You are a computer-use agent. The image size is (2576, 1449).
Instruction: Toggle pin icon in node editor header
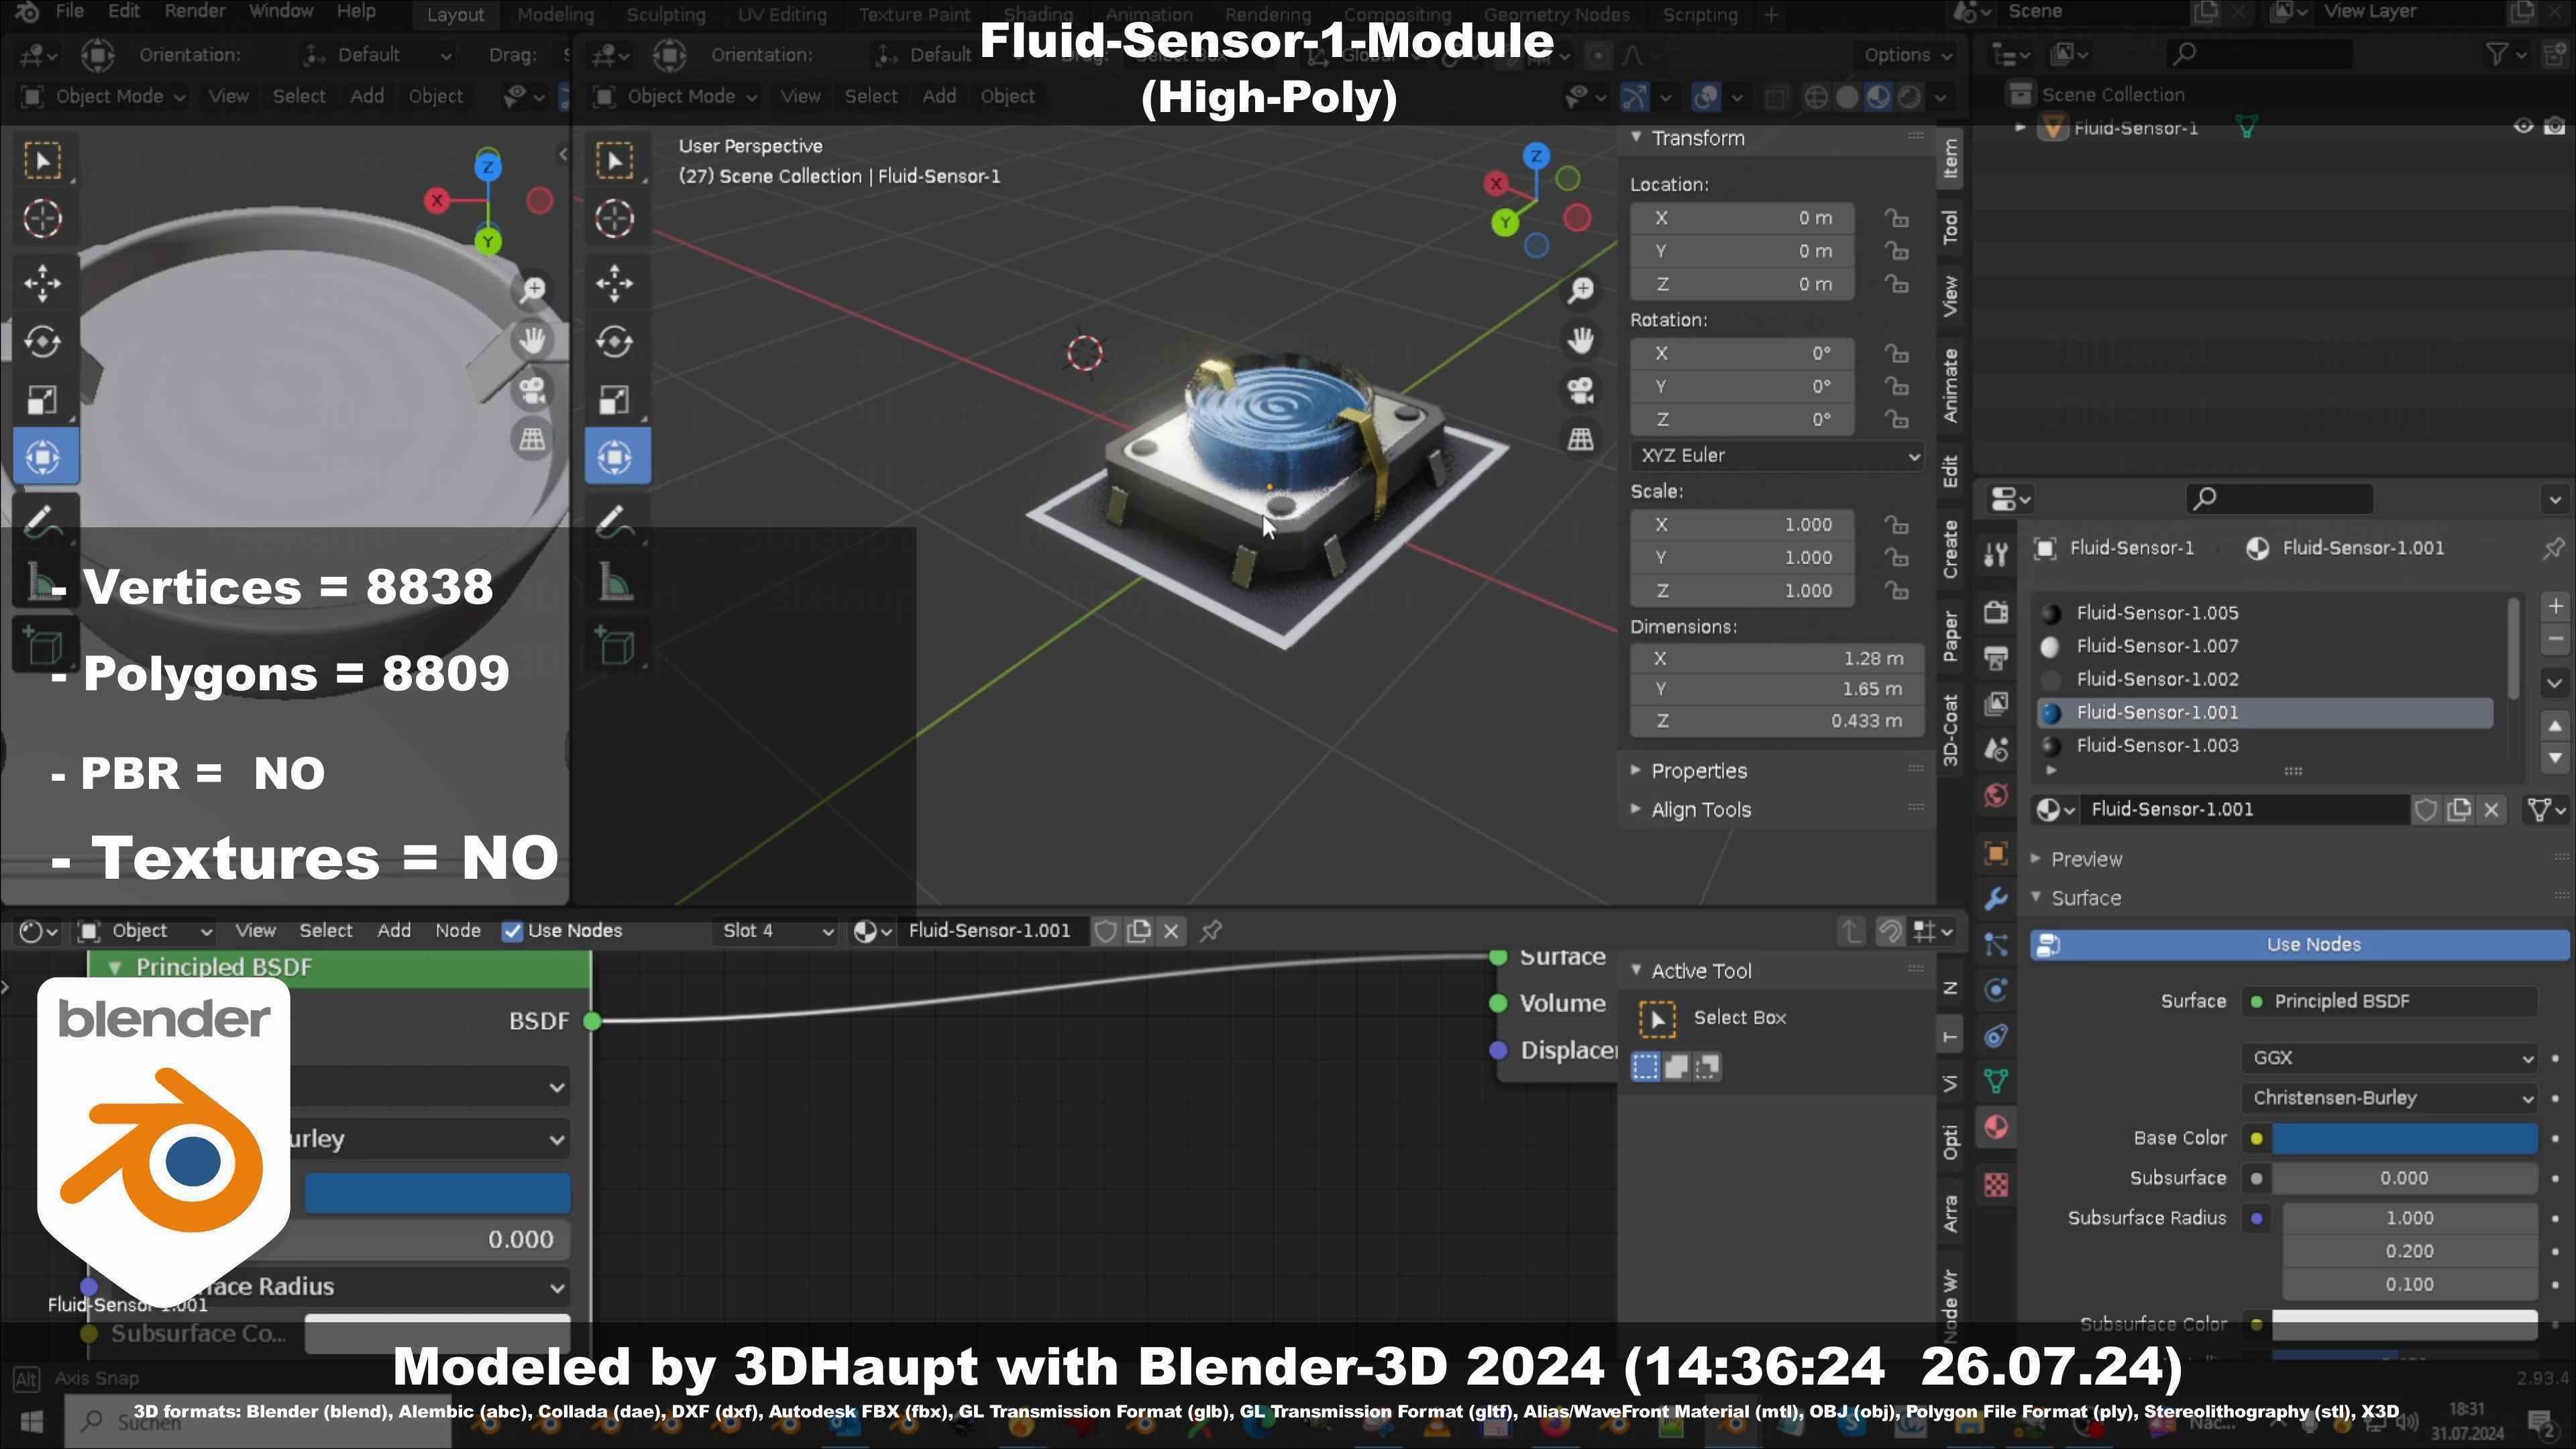pos(1211,931)
